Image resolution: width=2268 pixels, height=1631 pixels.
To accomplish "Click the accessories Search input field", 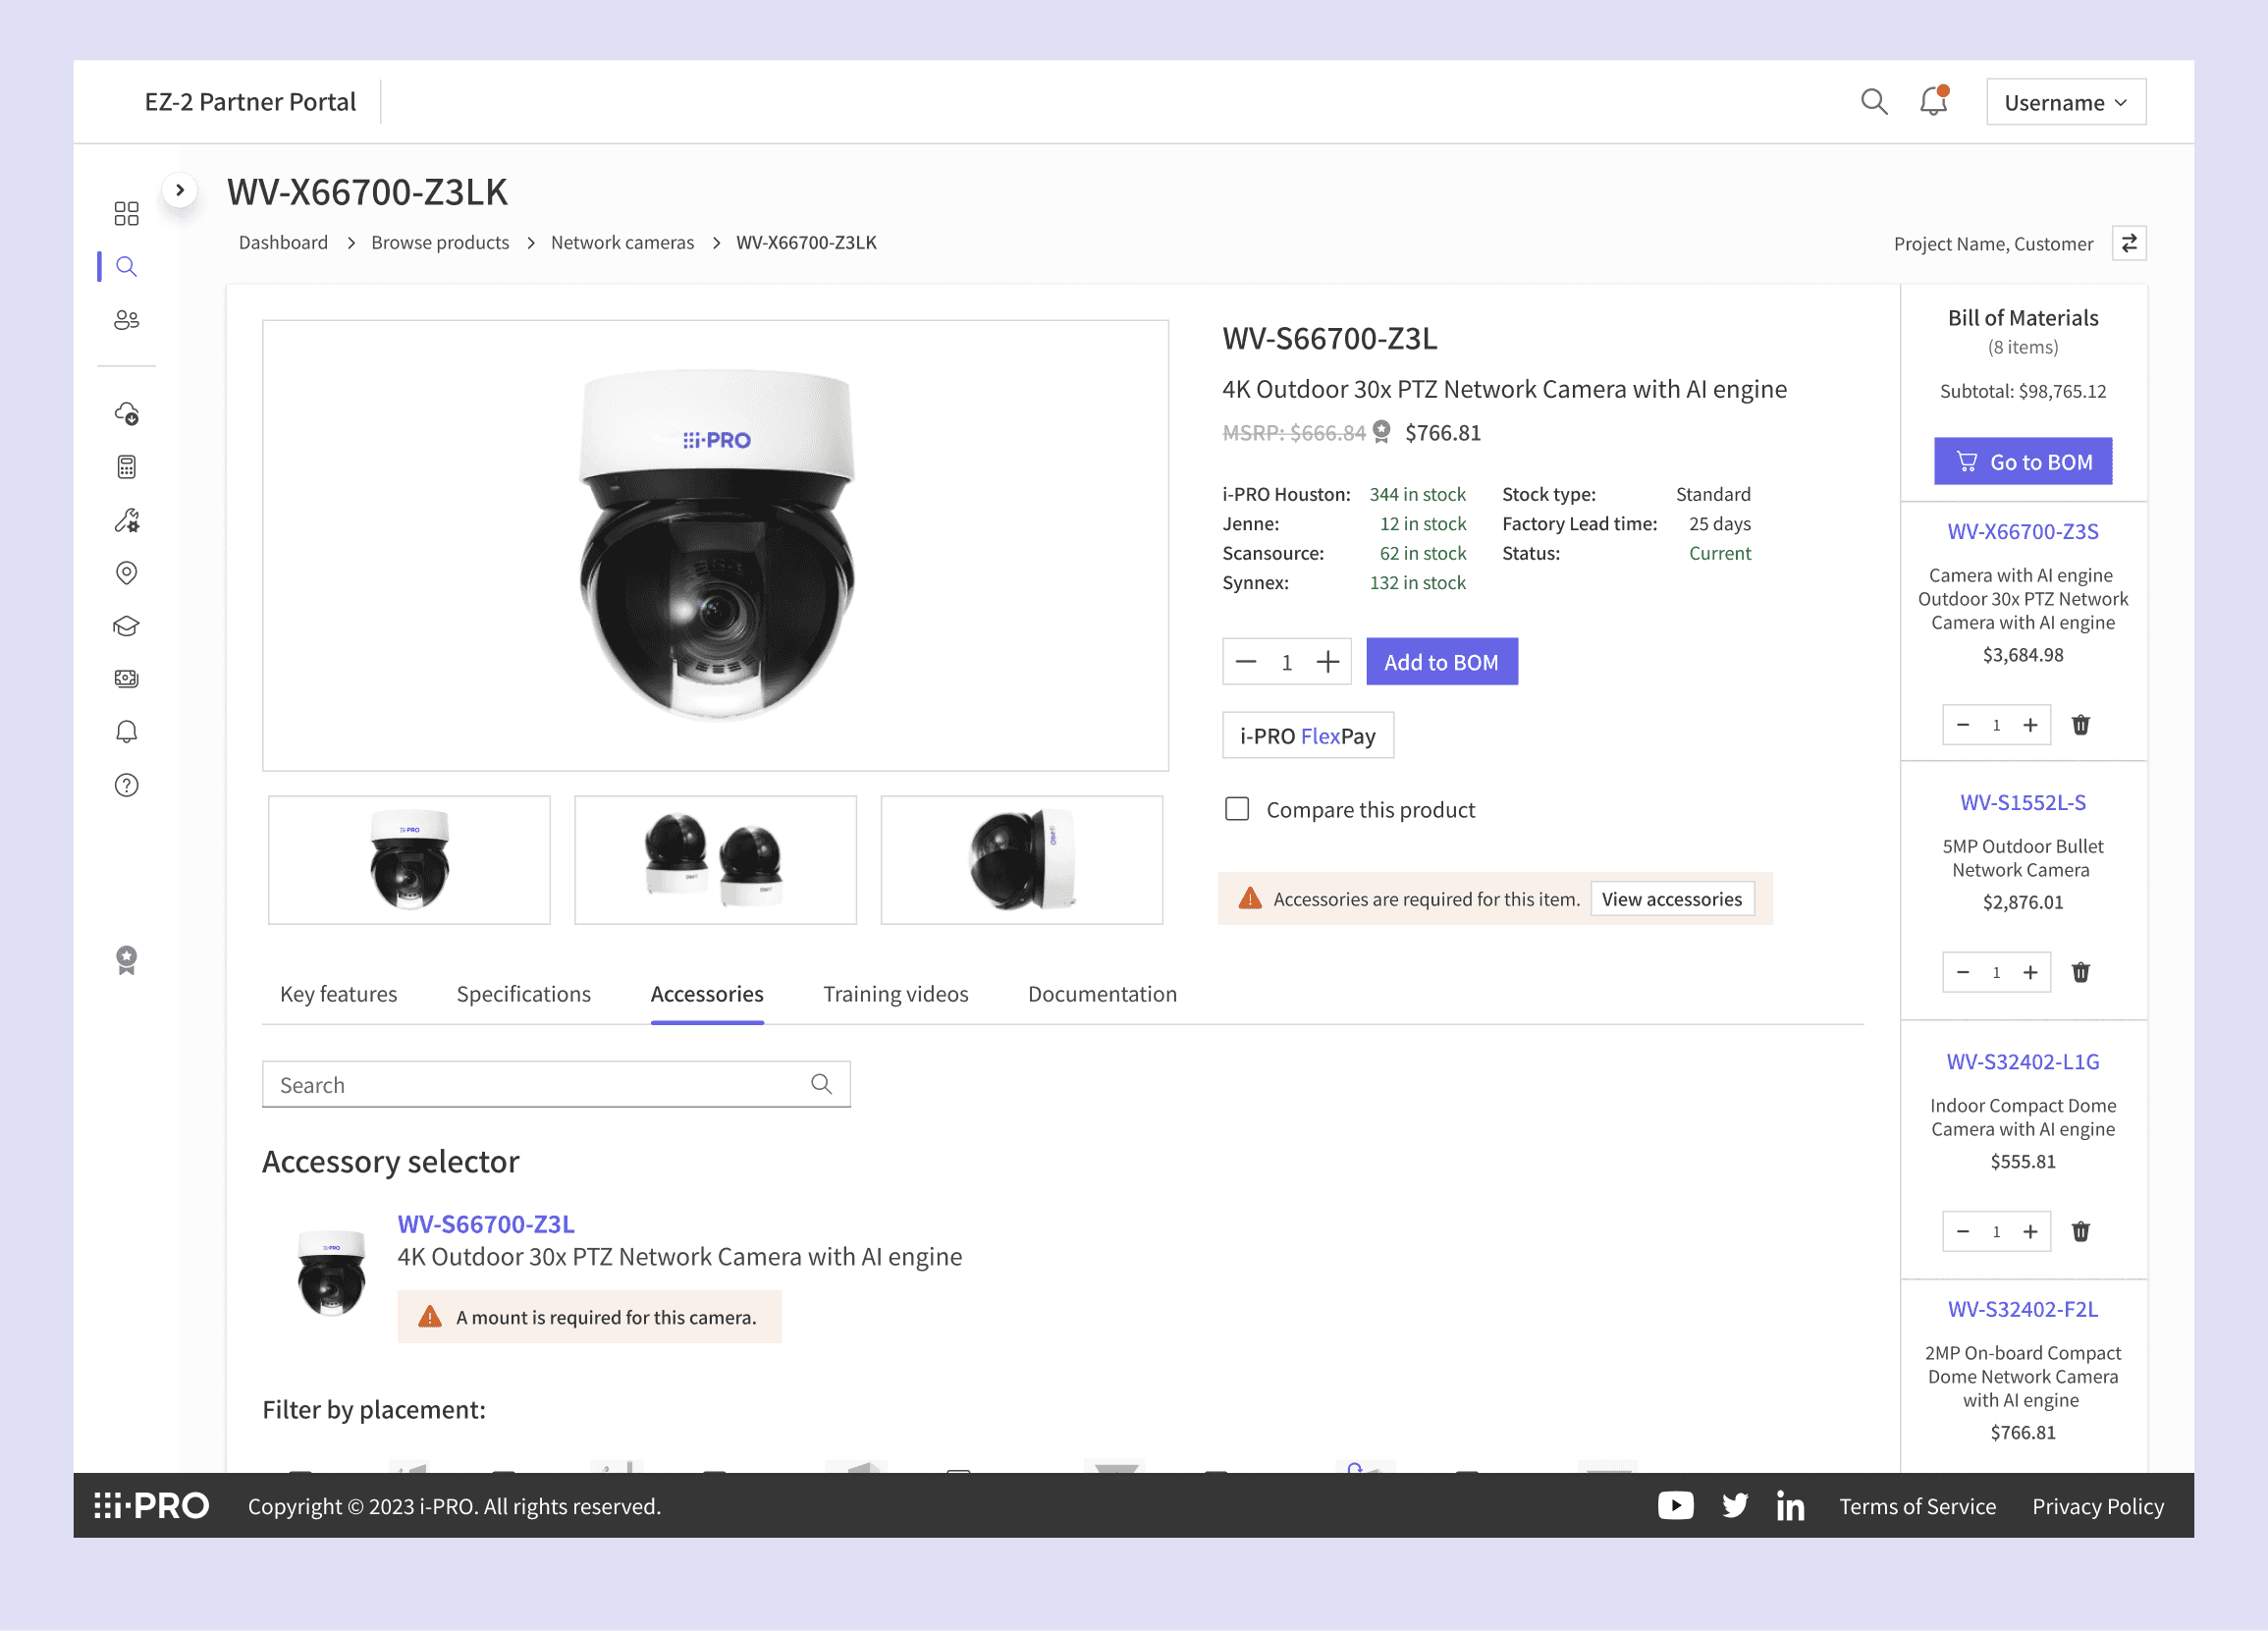I will [540, 1085].
